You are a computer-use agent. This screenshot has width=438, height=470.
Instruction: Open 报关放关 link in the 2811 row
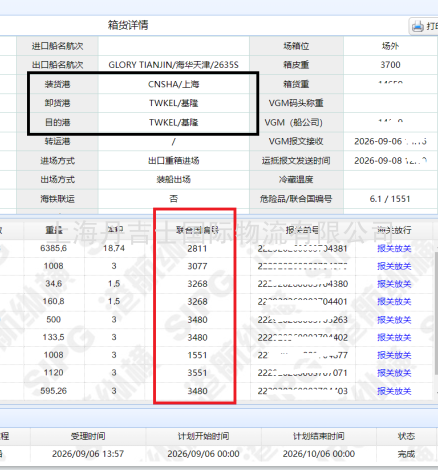click(x=394, y=249)
